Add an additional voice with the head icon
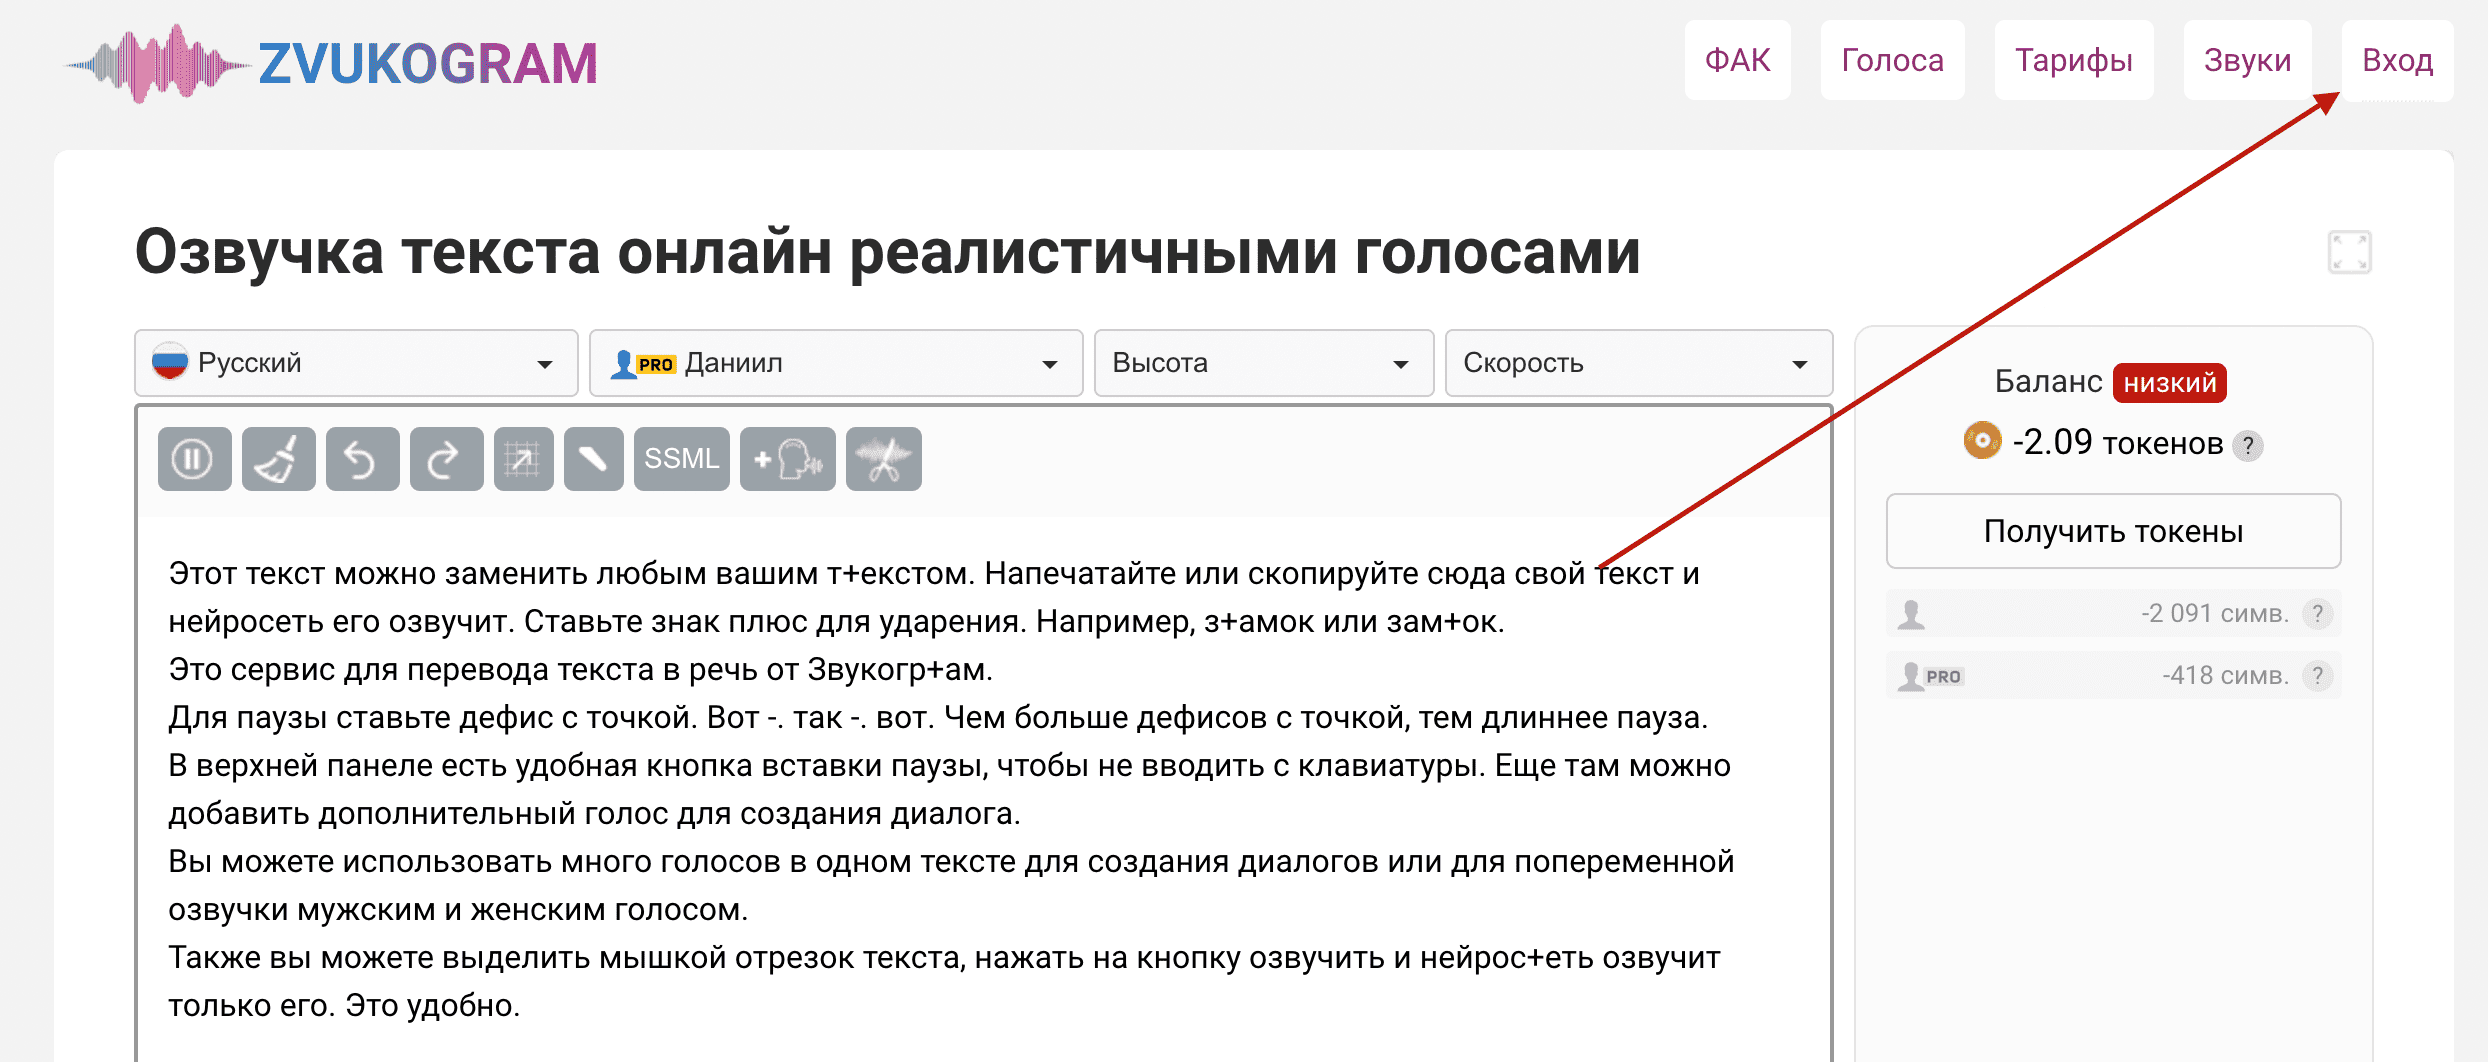Image resolution: width=2488 pixels, height=1062 pixels. click(x=787, y=459)
